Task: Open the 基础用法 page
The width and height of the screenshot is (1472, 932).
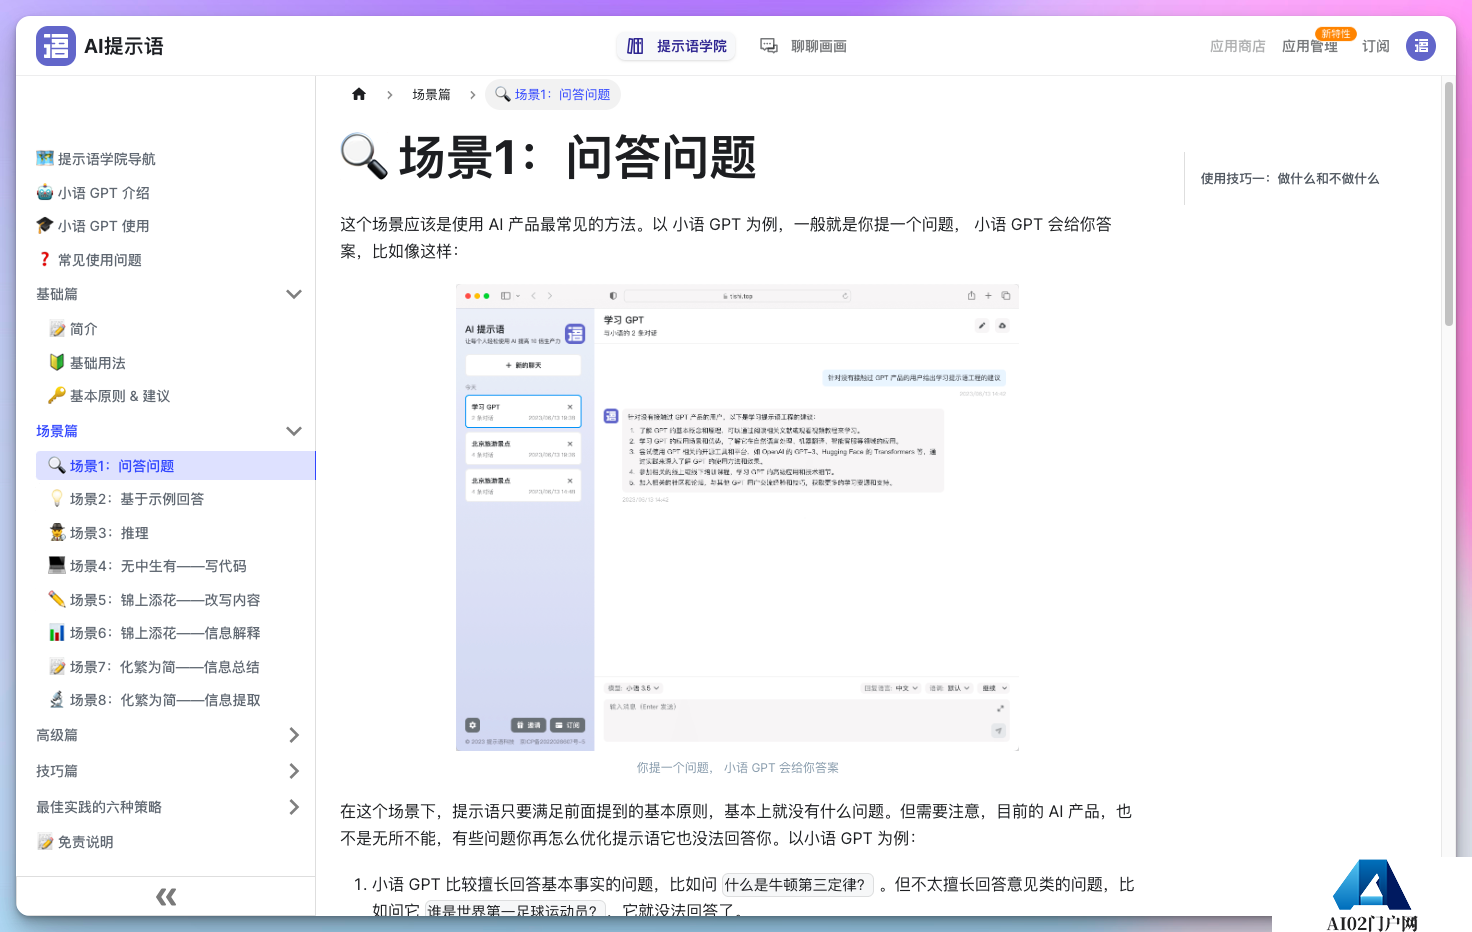Action: 87,363
